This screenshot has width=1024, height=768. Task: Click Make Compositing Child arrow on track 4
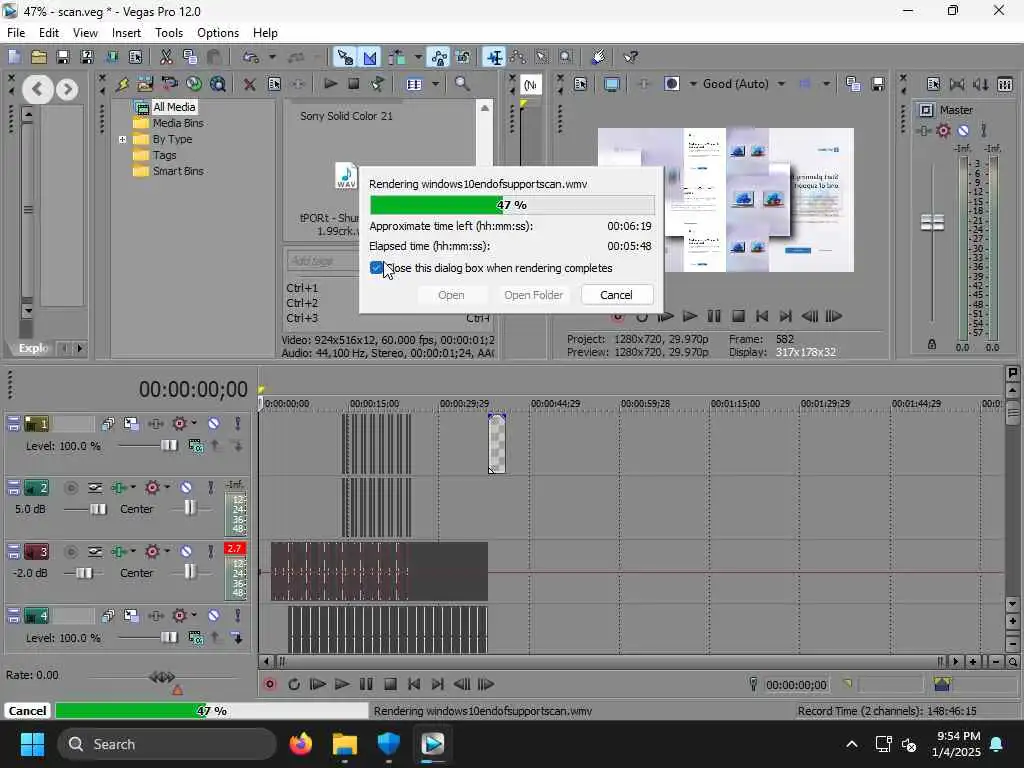(237, 637)
